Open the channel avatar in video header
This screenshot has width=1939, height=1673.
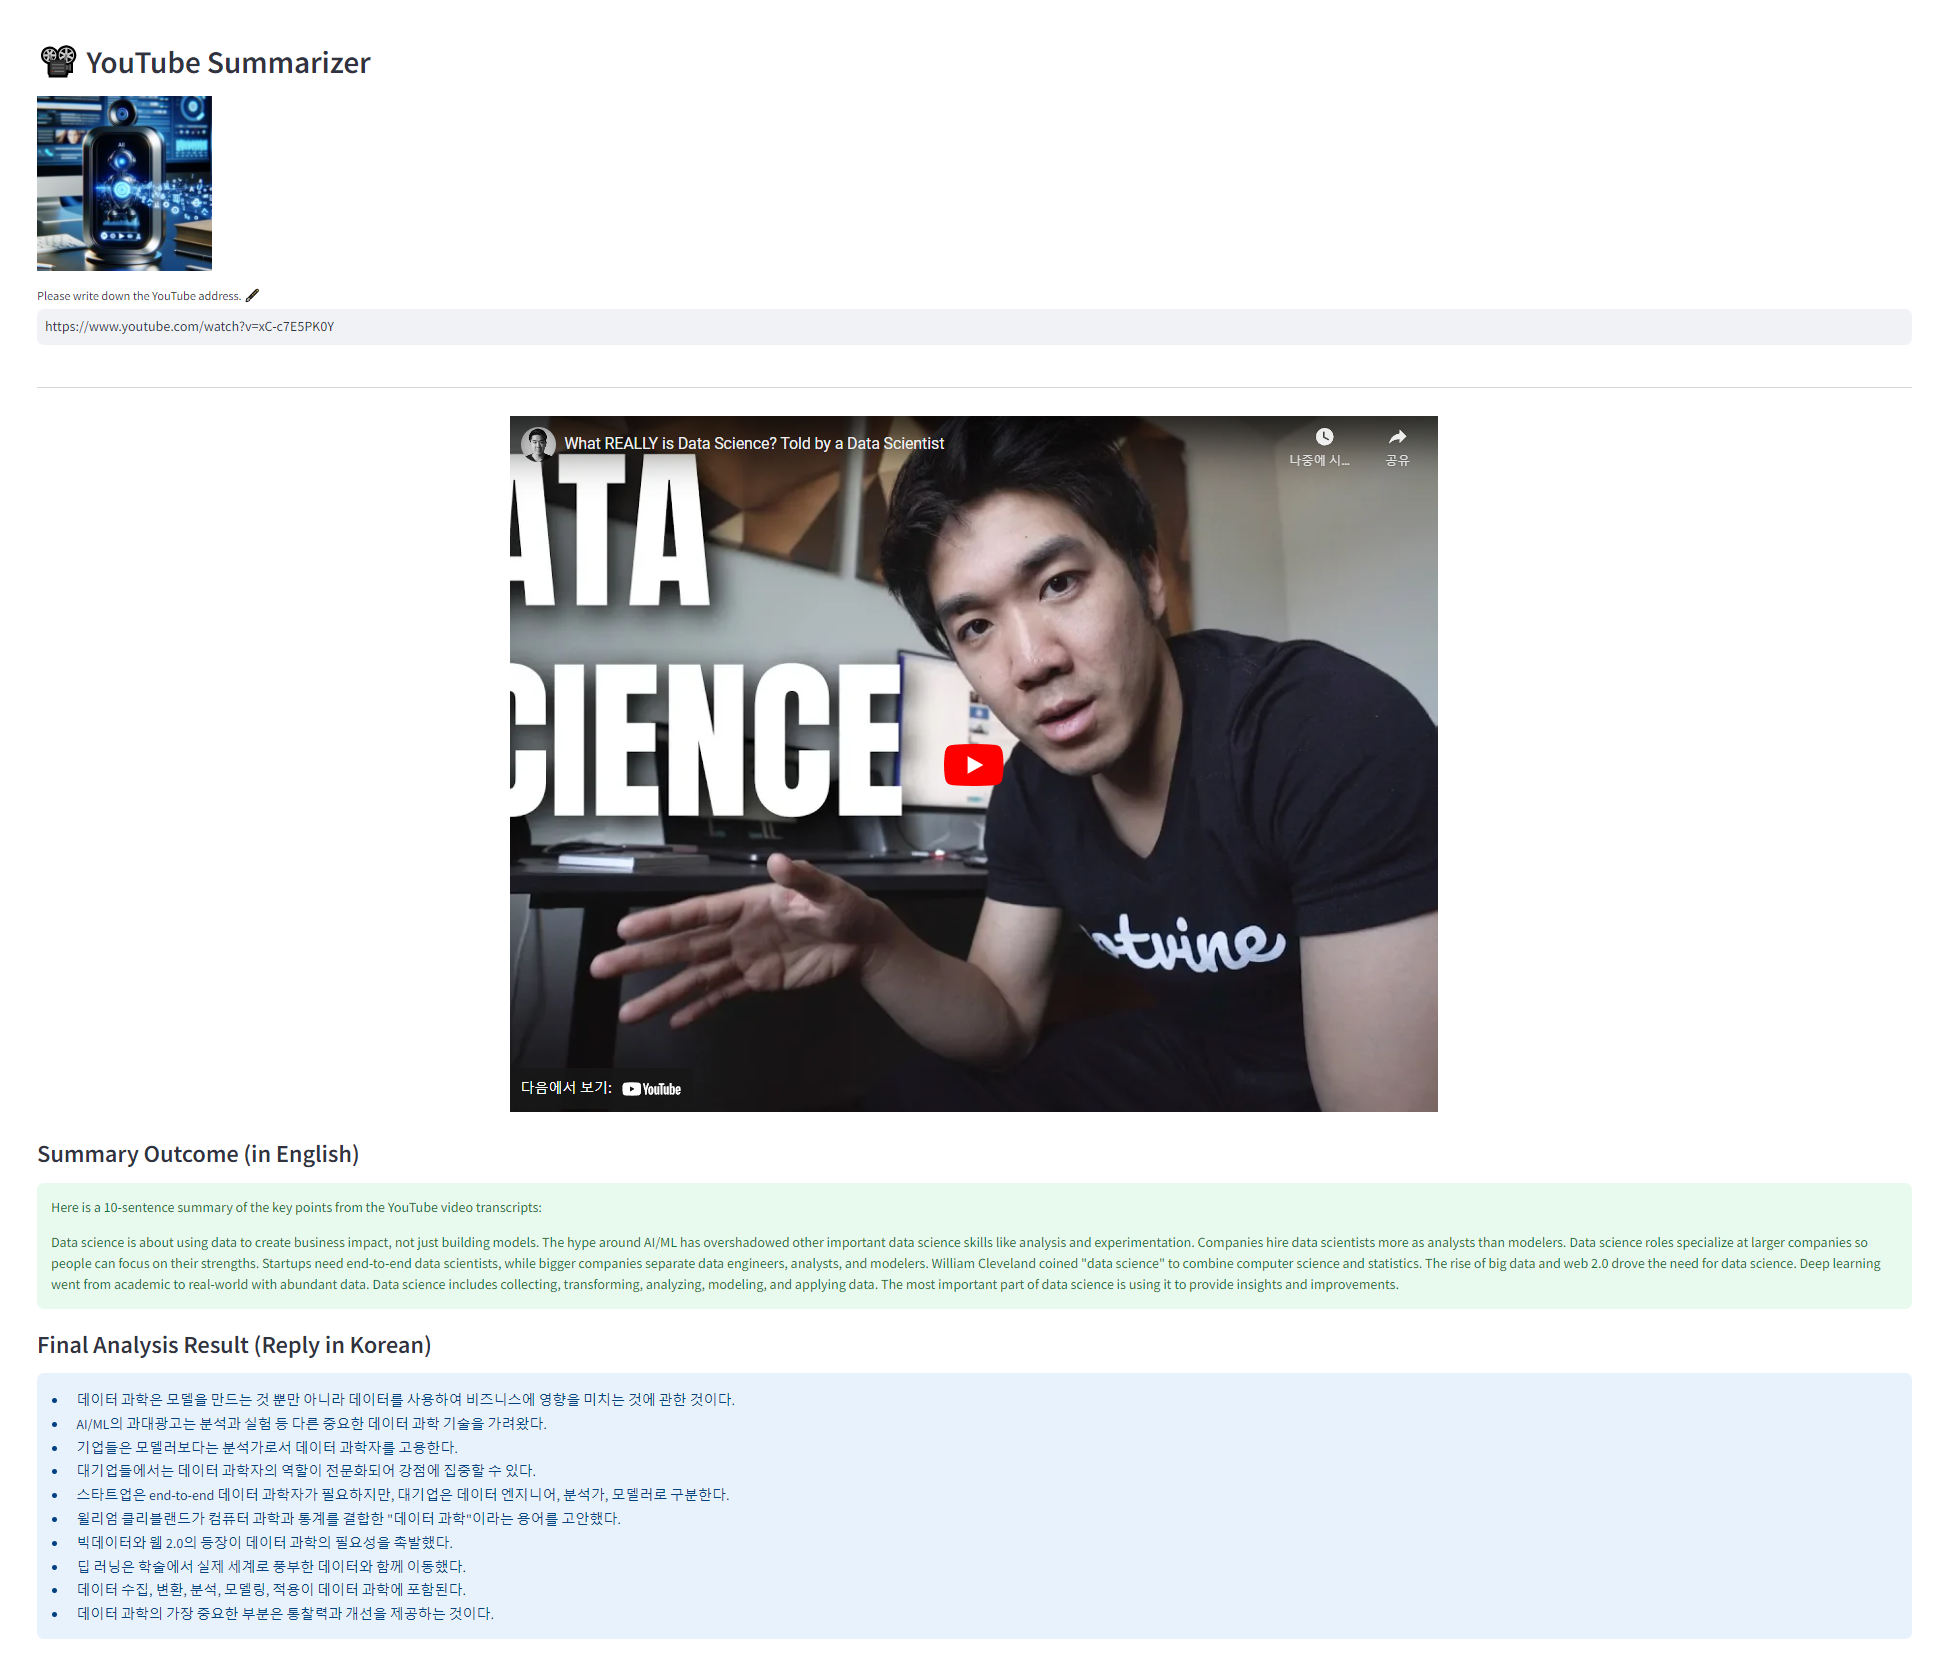538,443
